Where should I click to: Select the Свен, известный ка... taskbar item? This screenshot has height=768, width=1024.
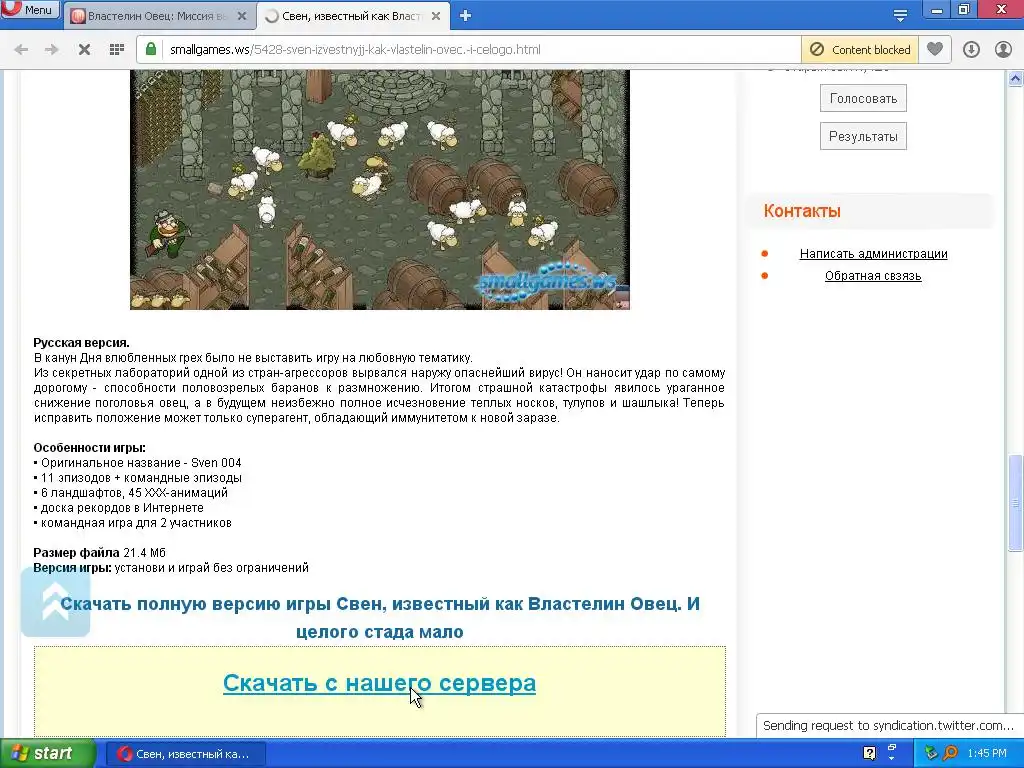185,754
